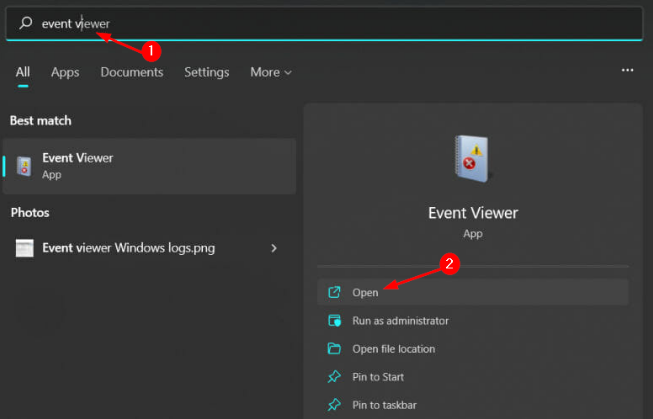
Task: Select the All filter tab
Action: (x=23, y=72)
